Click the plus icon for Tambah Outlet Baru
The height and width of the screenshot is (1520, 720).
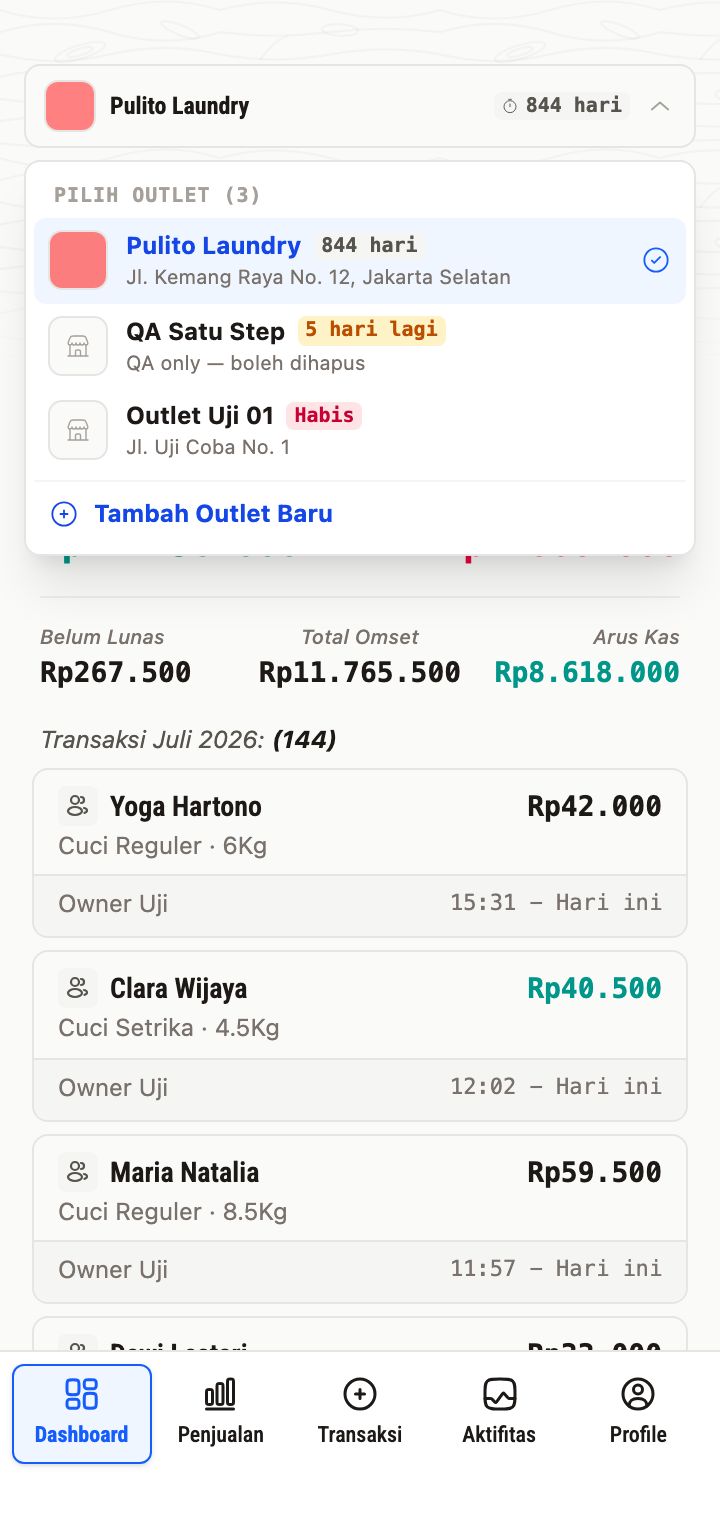click(64, 514)
